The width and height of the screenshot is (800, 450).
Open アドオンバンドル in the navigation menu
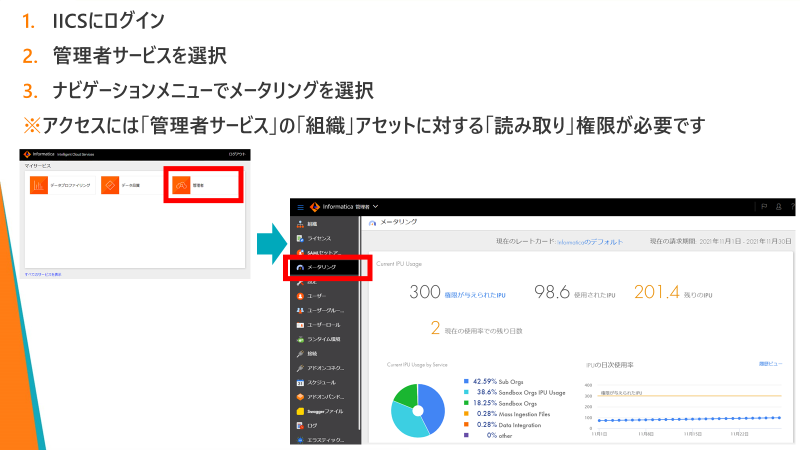point(325,396)
